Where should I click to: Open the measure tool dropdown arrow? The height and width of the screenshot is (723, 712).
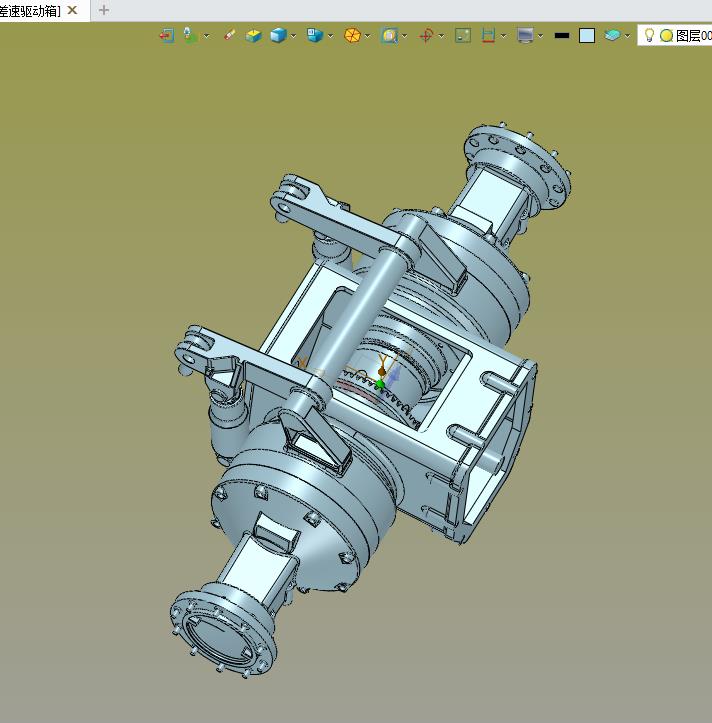[503, 36]
